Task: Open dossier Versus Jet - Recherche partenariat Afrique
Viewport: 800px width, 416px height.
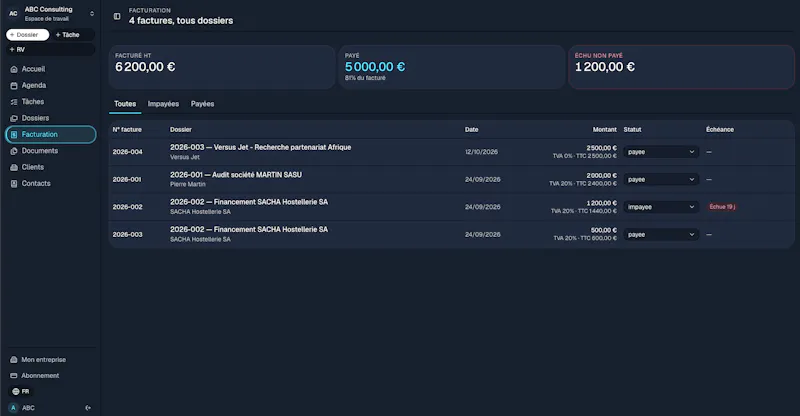Action: pyautogui.click(x=260, y=147)
